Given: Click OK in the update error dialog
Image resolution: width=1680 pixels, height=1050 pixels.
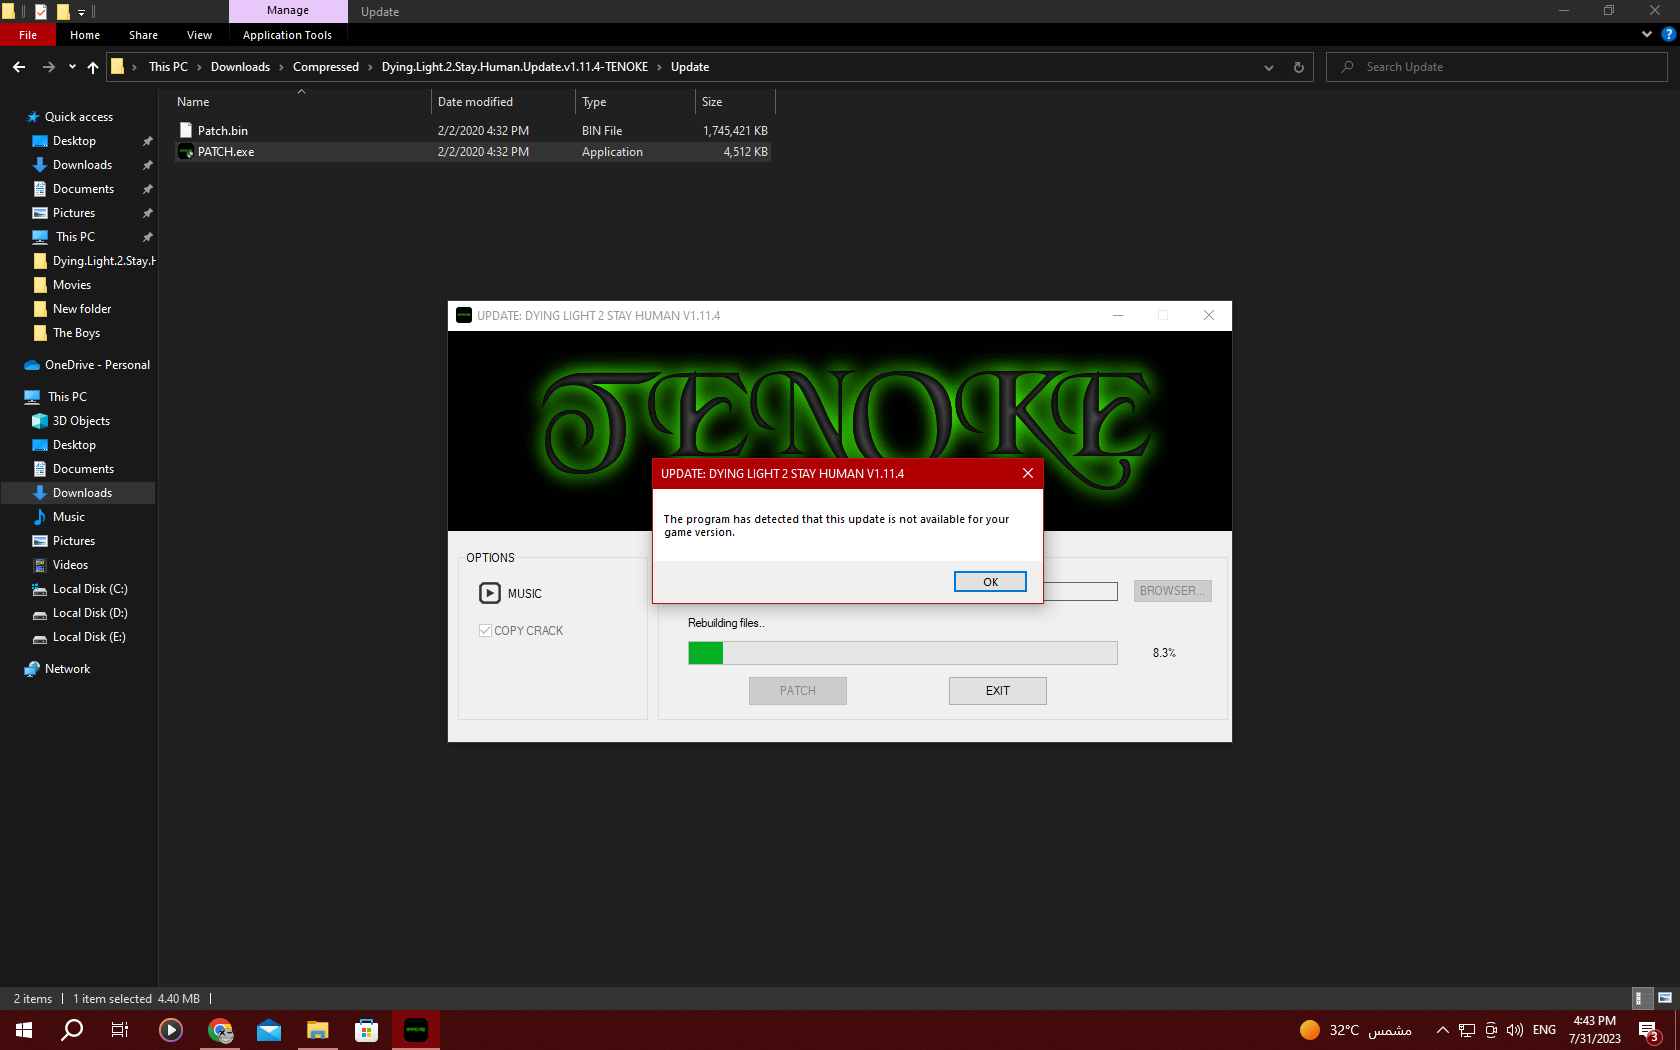Looking at the screenshot, I should tap(990, 582).
